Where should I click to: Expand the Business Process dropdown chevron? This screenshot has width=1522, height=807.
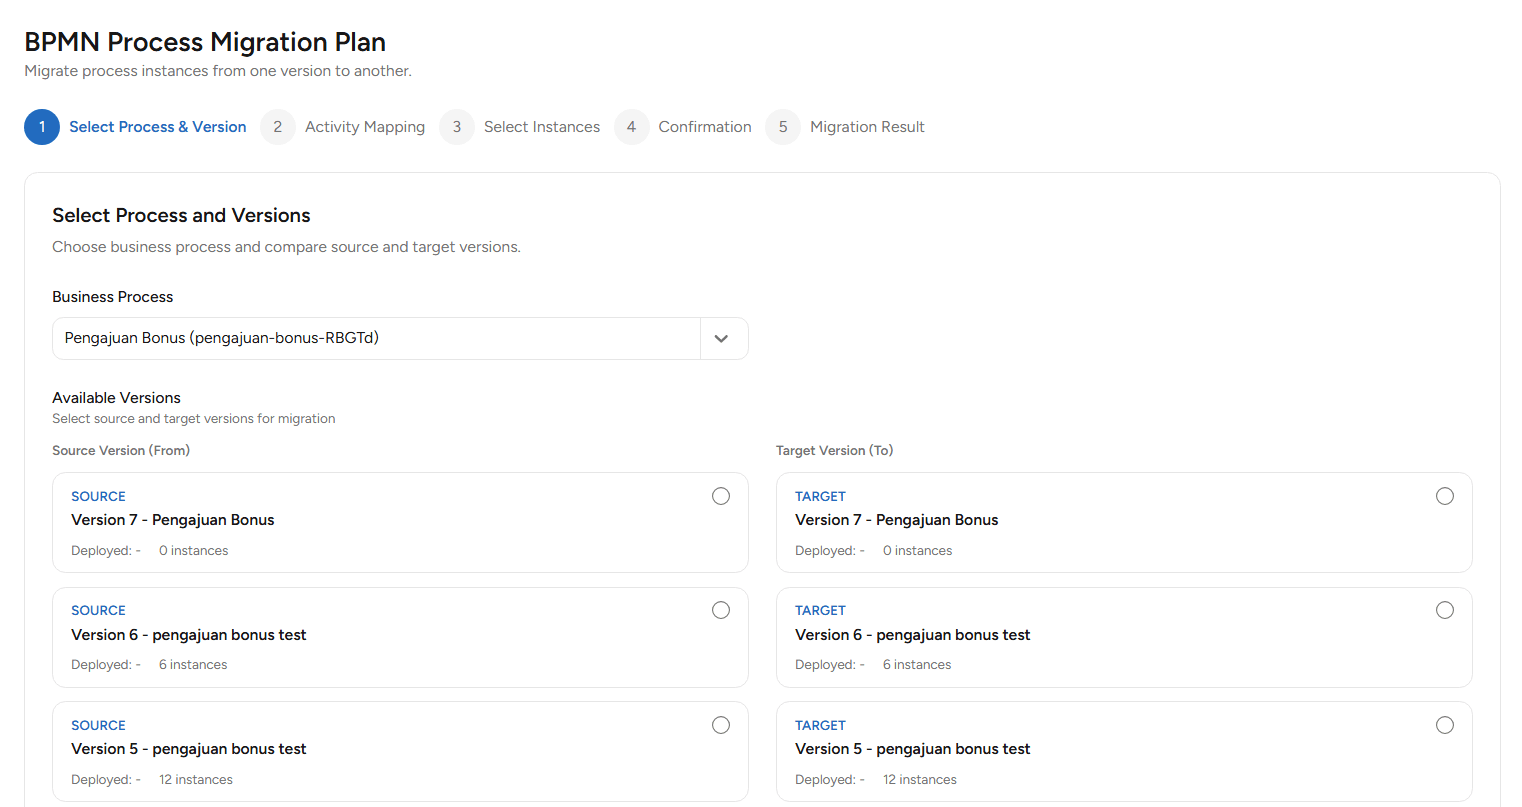(x=722, y=338)
